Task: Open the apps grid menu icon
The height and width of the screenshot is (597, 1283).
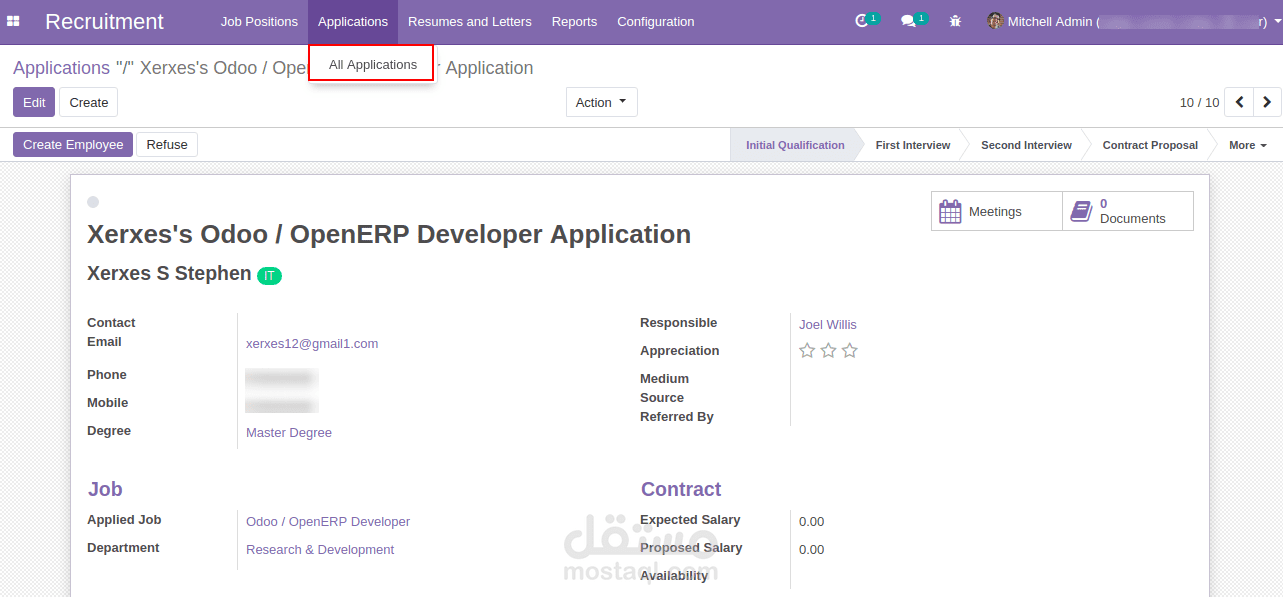Action: click(14, 21)
